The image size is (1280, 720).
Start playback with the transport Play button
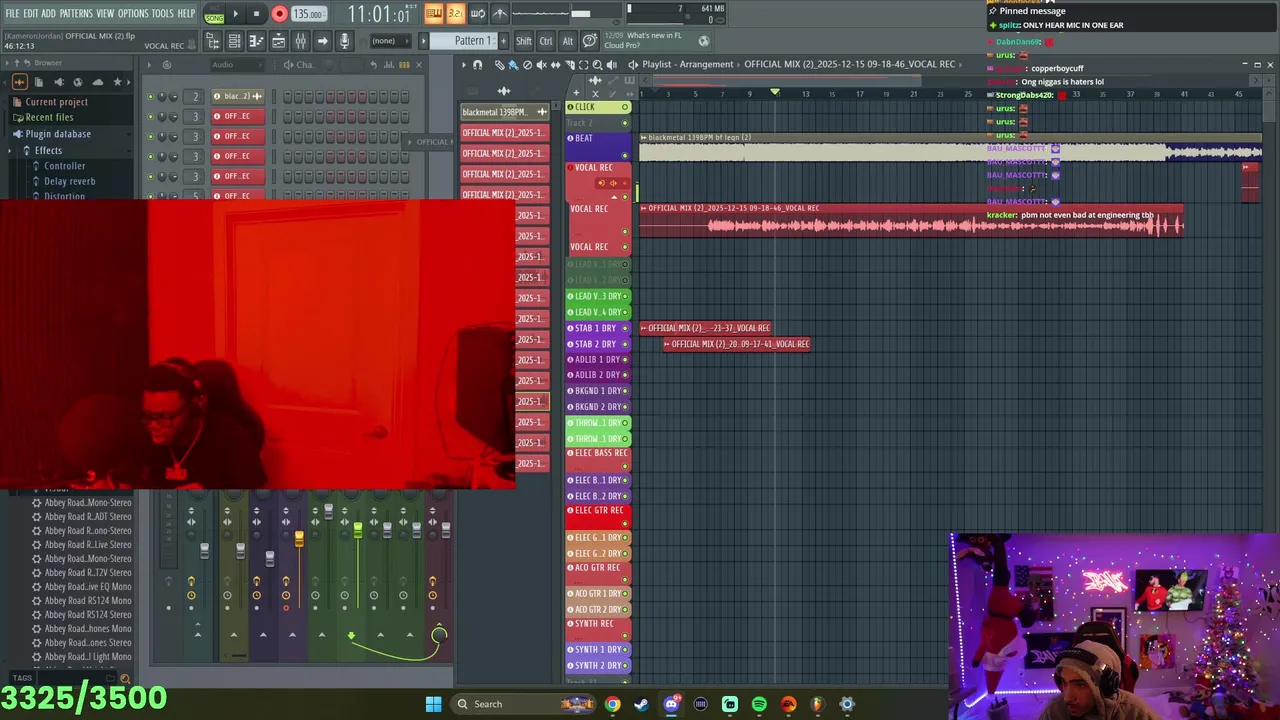[235, 14]
